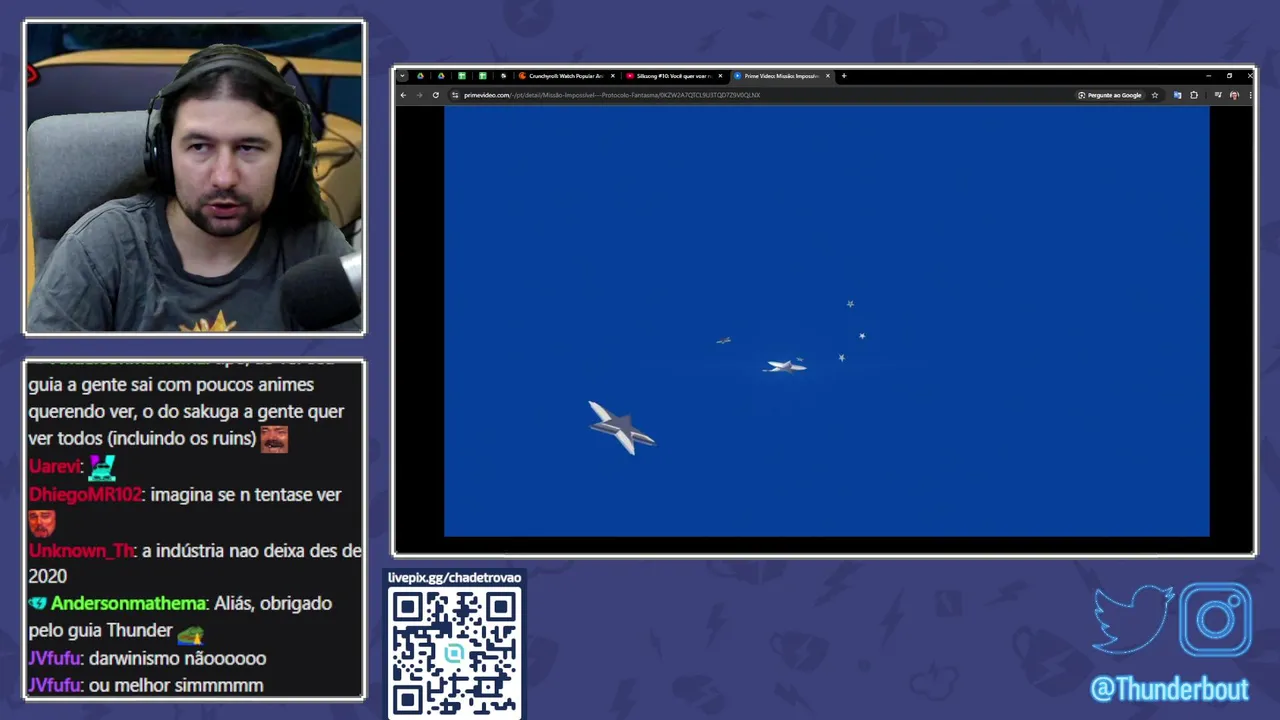
Task: Click the Uarevi username in chat
Action: pos(54,467)
